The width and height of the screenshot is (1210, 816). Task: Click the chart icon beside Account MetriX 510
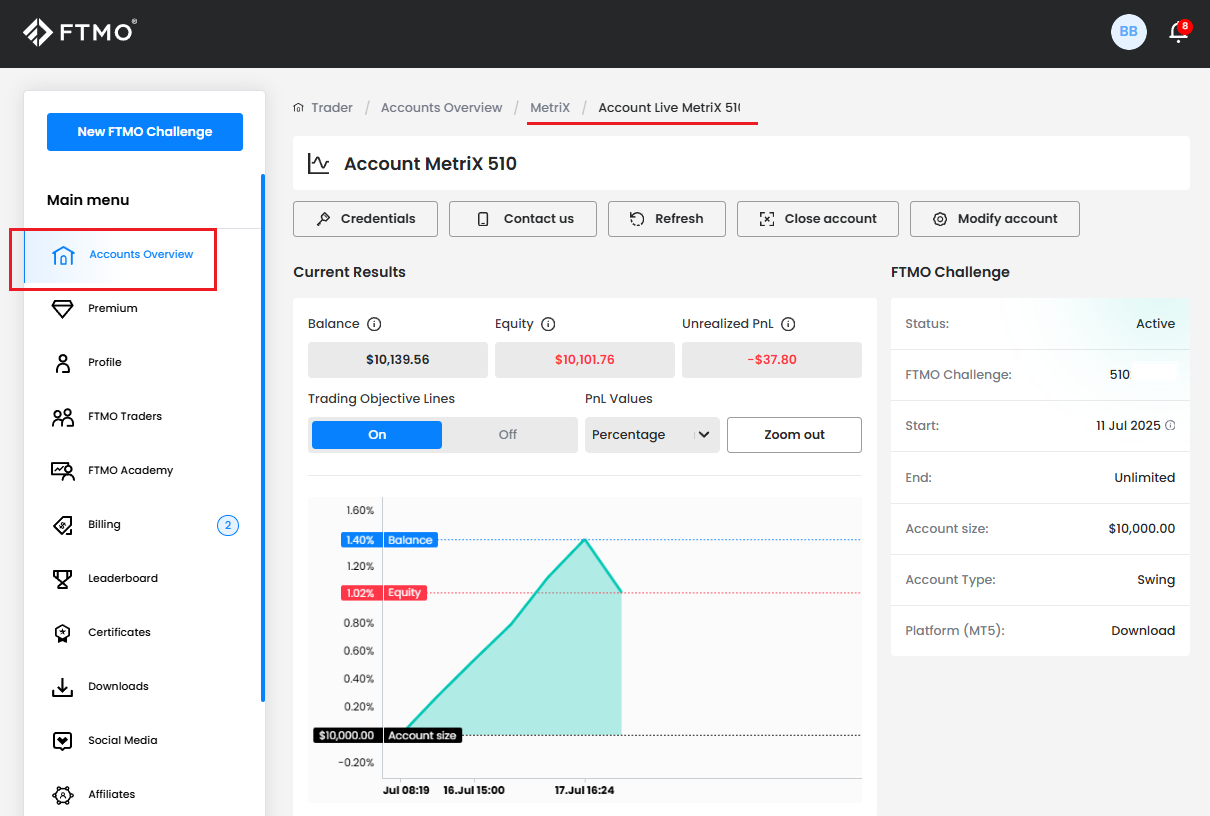coord(319,163)
